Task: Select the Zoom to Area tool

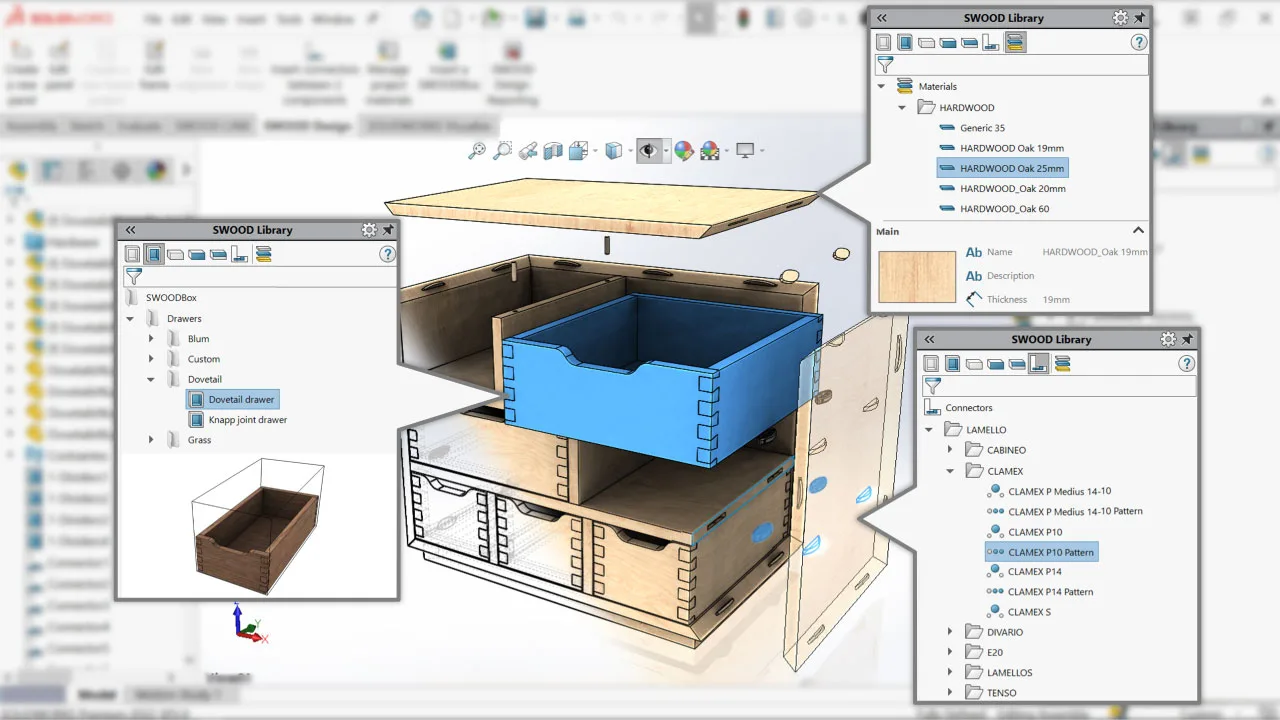Action: click(502, 150)
